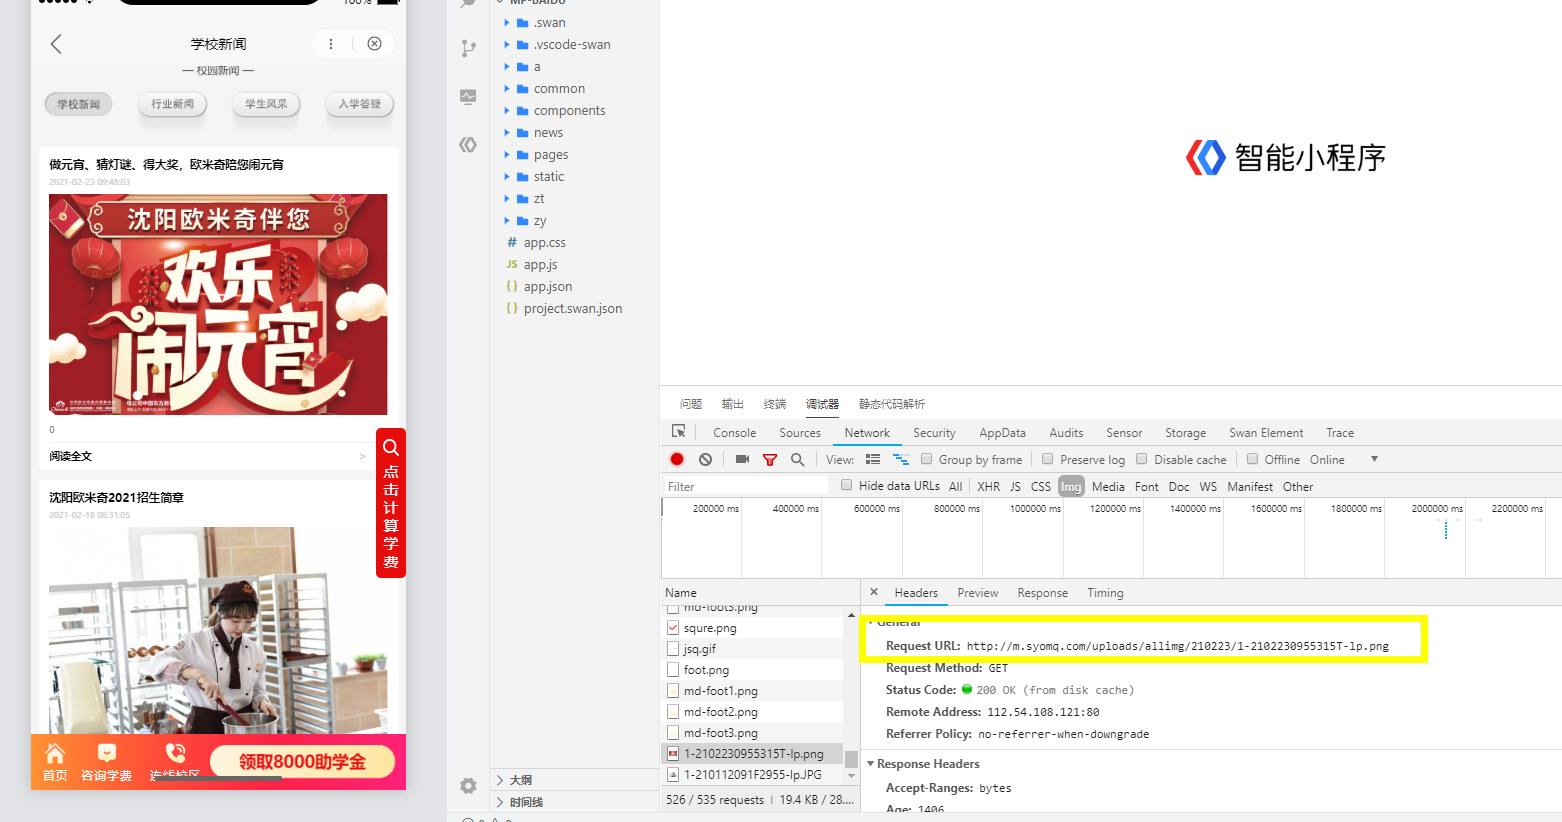The height and width of the screenshot is (822, 1562).
Task: Tap the red search tuition calculator icon
Action: [x=391, y=447]
